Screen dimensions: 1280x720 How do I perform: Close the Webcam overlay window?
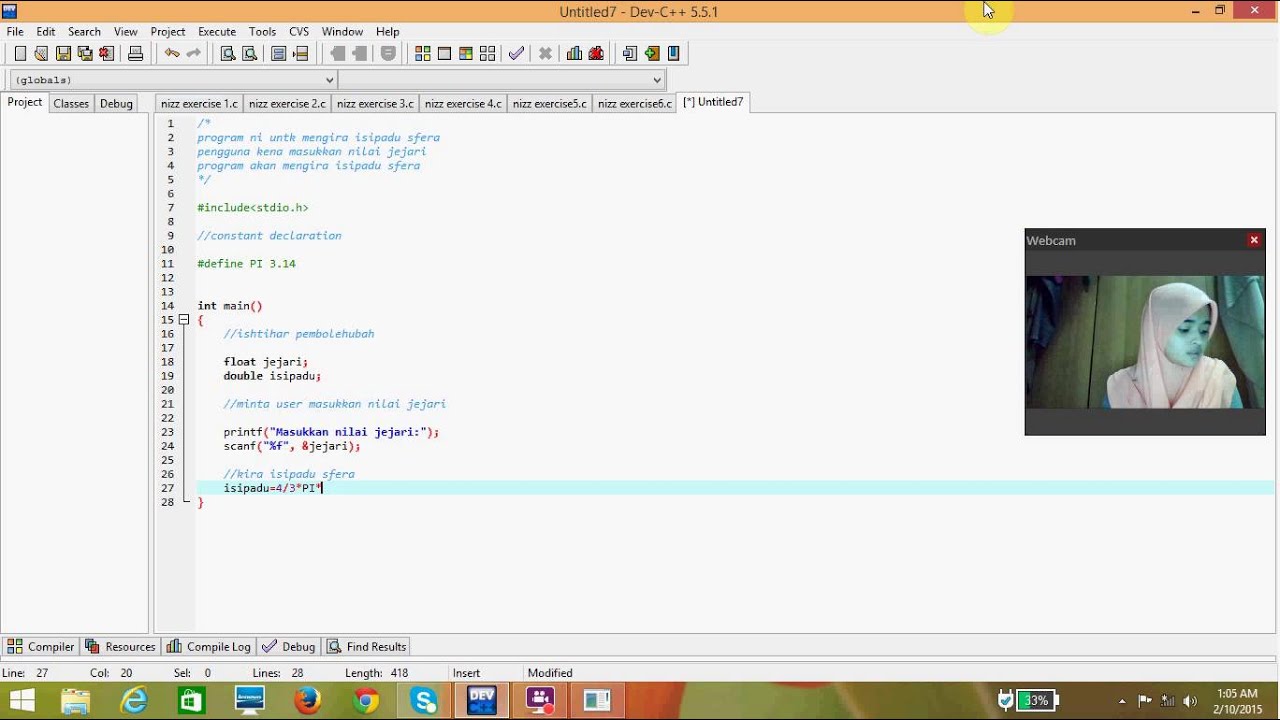(x=1254, y=240)
